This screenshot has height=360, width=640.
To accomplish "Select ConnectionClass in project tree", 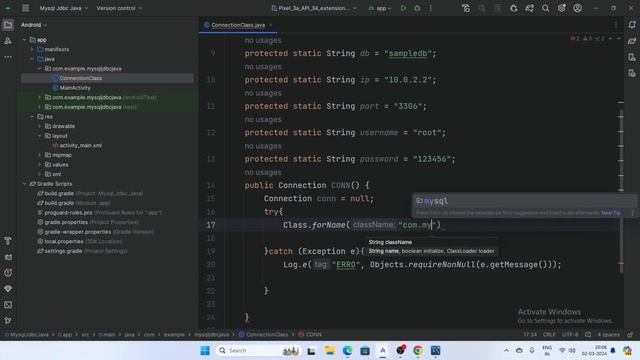I will [x=80, y=78].
